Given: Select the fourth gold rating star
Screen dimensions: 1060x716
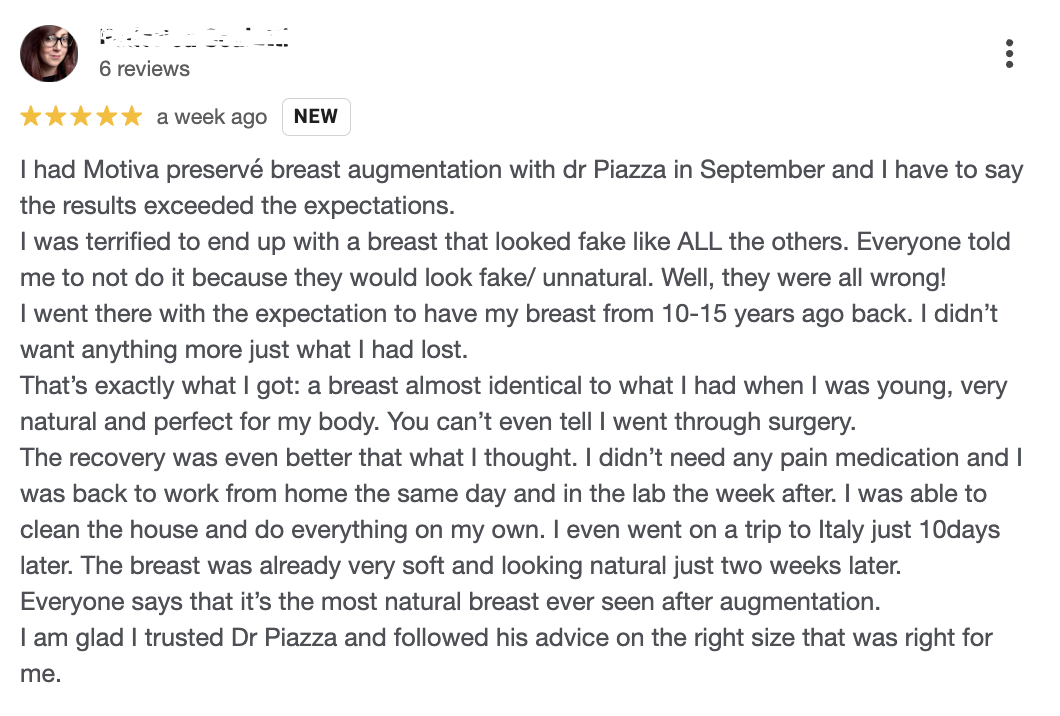Looking at the screenshot, I should 107,116.
